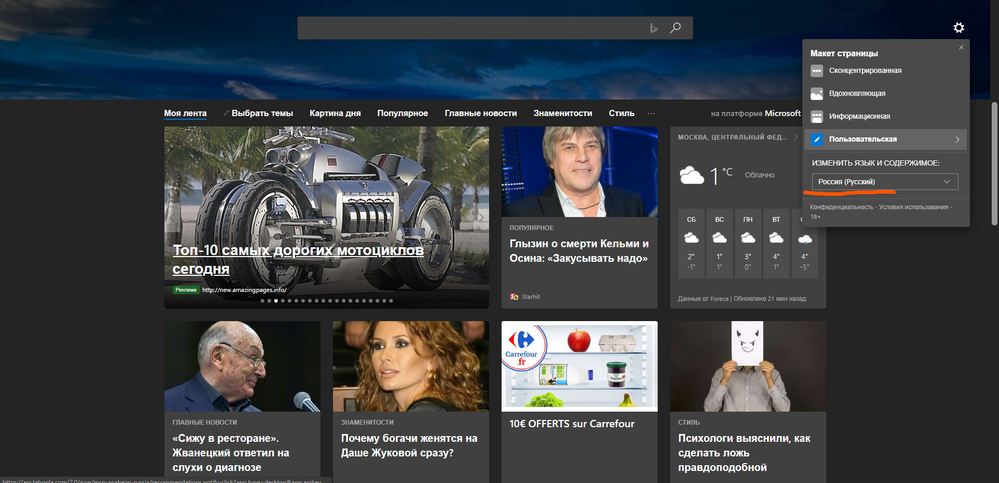Click the Даша Жукова article photo
The height and width of the screenshot is (483, 999).
pyautogui.click(x=411, y=366)
